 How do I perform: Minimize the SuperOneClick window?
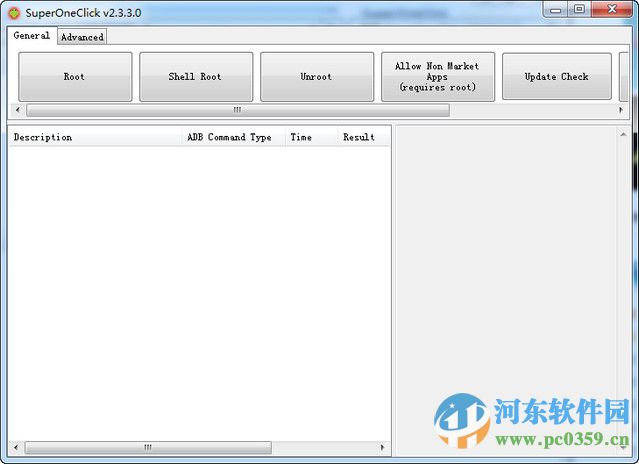(x=555, y=10)
